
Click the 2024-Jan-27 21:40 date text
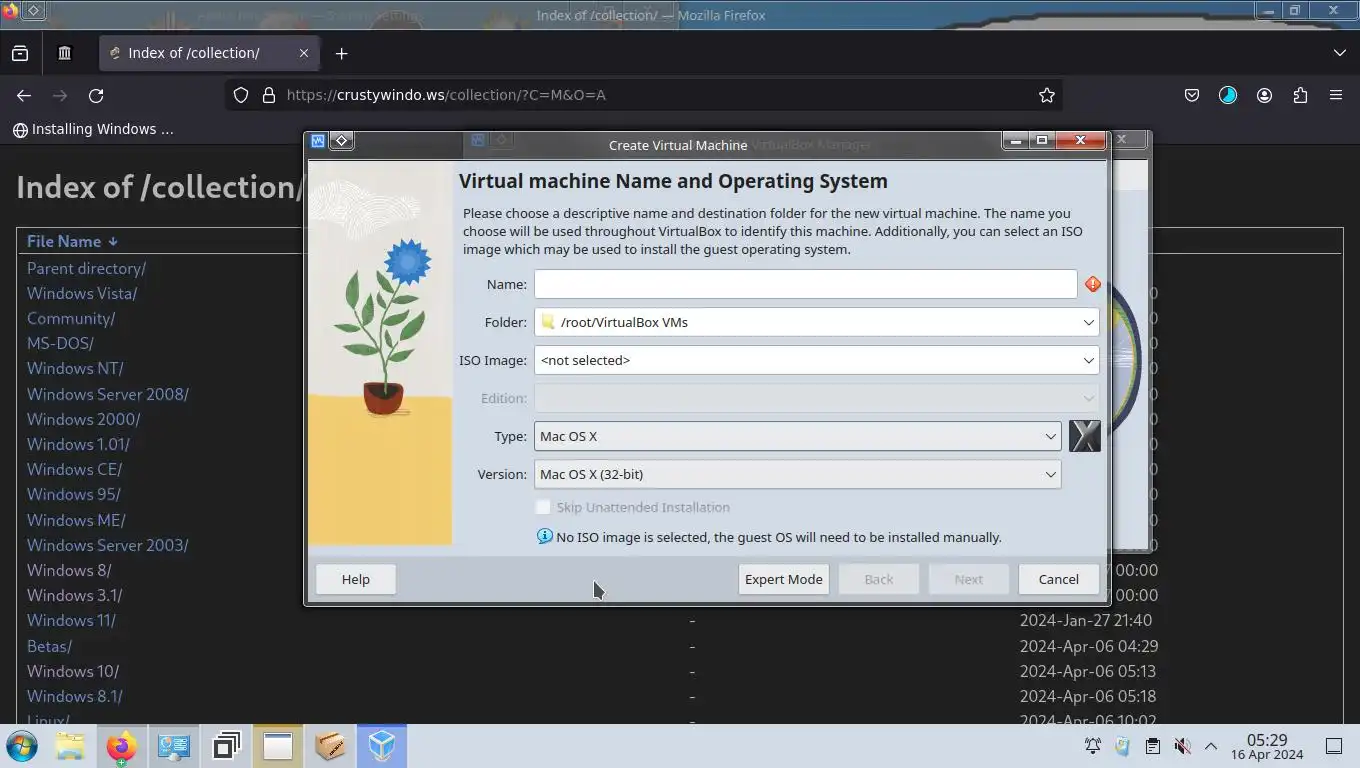pyautogui.click(x=1086, y=620)
